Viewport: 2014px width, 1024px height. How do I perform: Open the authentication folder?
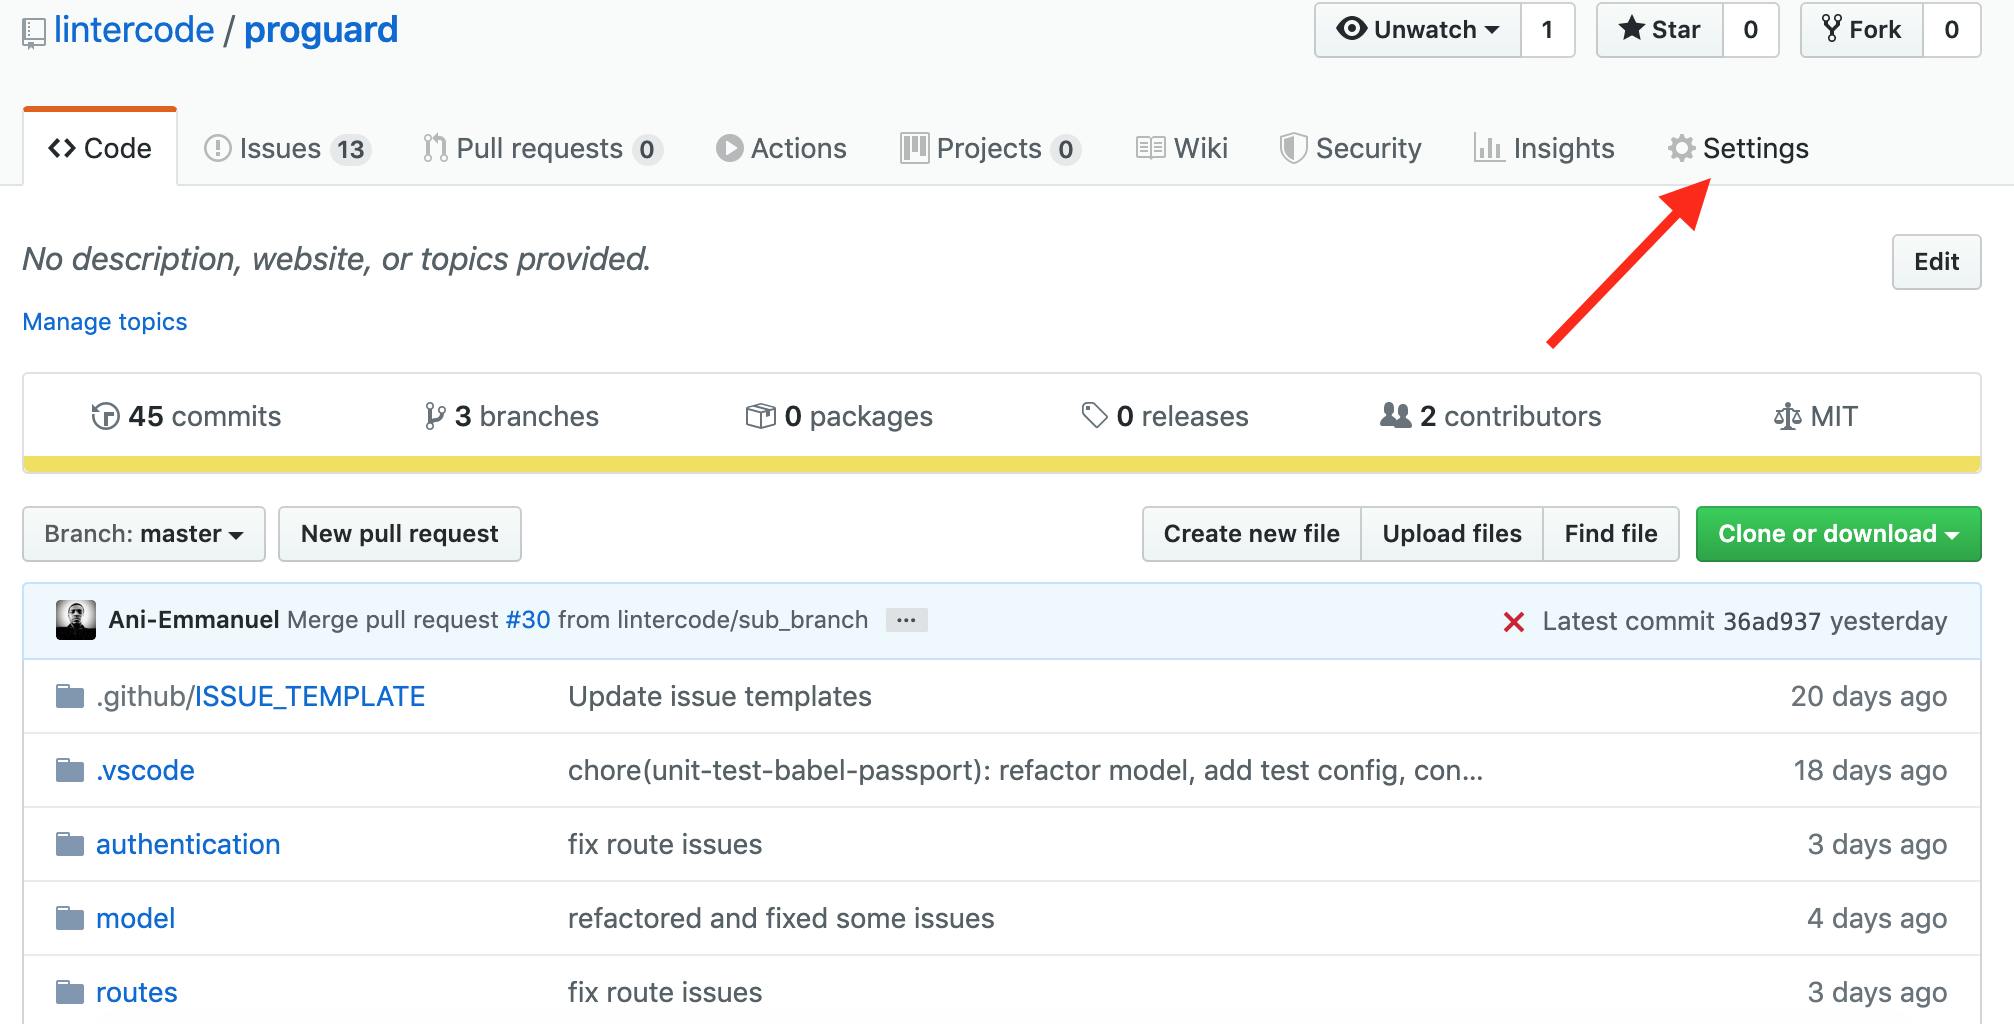[x=187, y=843]
